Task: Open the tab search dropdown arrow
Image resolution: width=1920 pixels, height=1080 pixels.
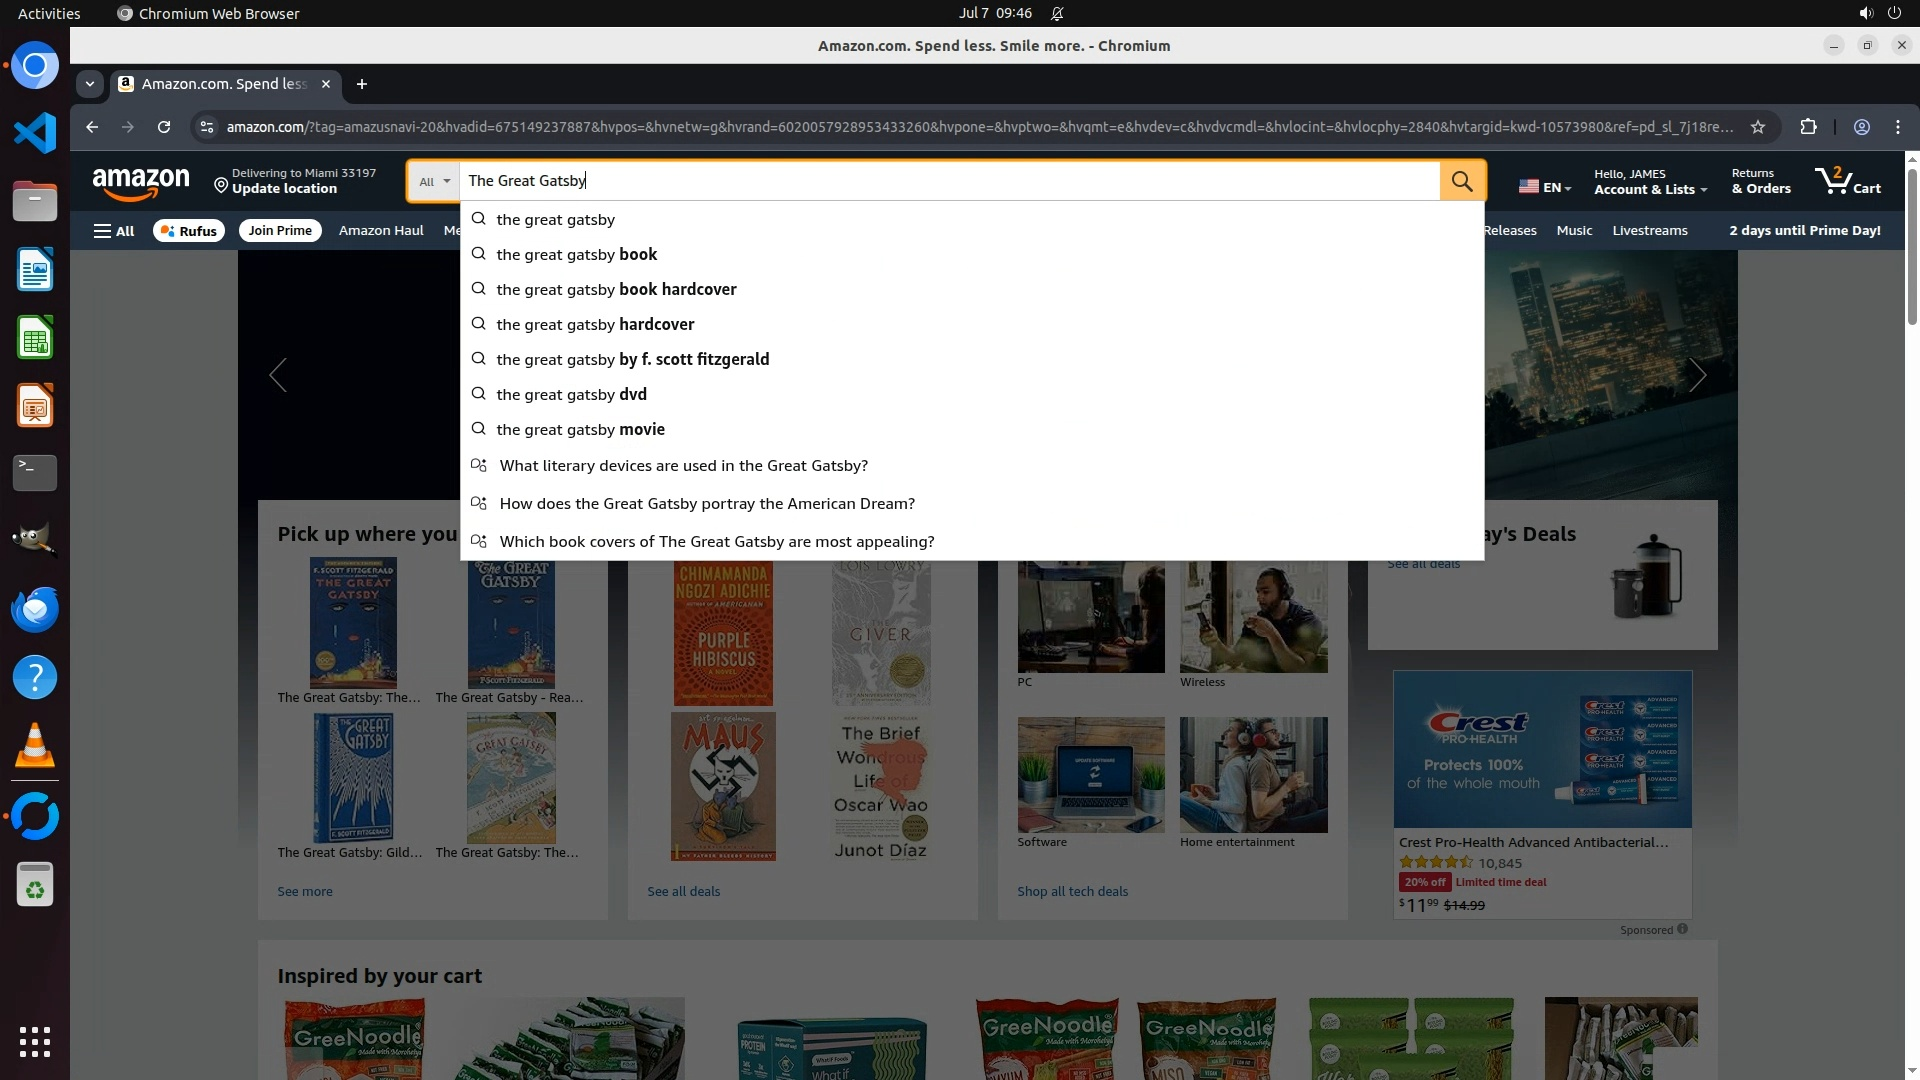Action: 90,84
